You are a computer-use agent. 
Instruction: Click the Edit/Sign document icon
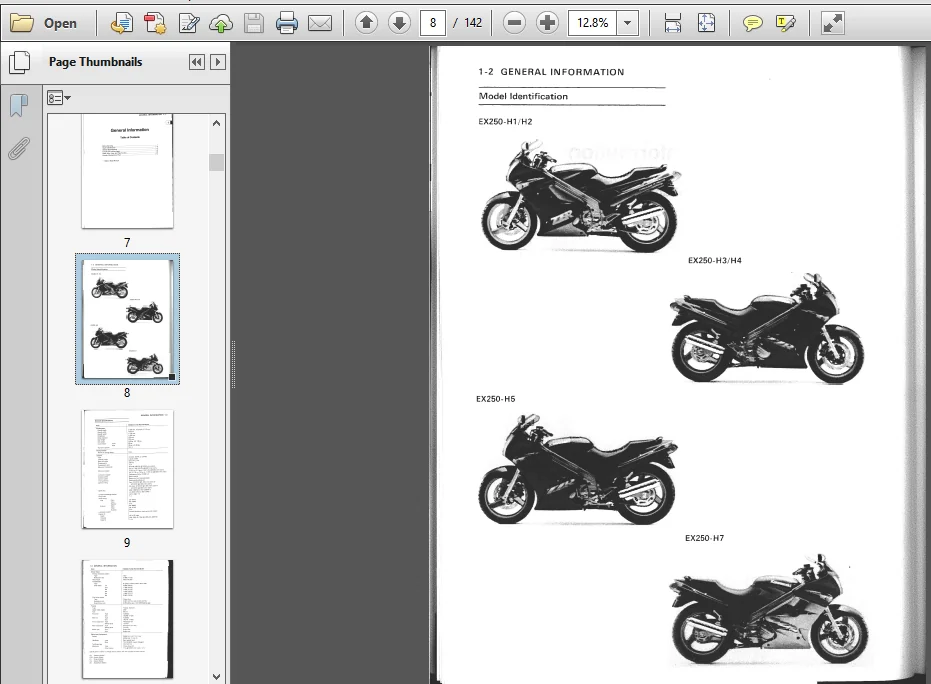[x=189, y=23]
